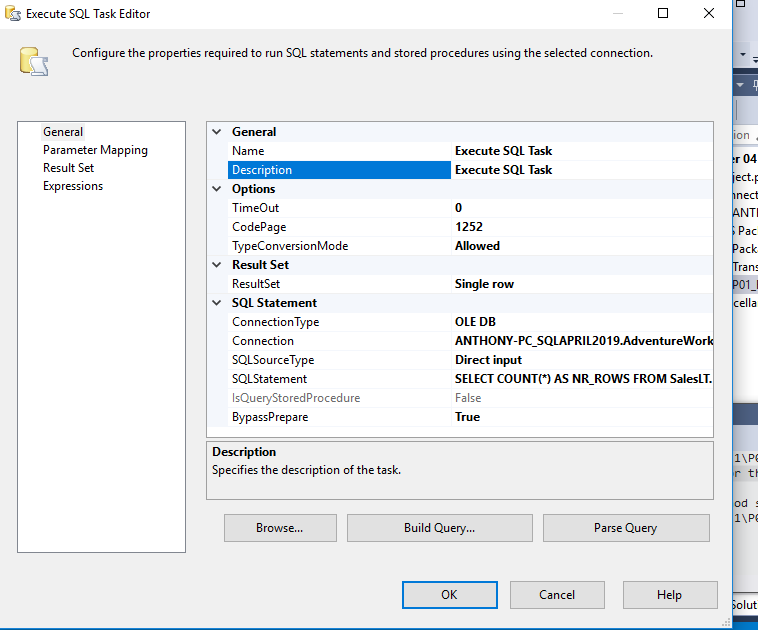The image size is (758, 630).
Task: Collapse the Result Set property category
Action: (x=217, y=265)
